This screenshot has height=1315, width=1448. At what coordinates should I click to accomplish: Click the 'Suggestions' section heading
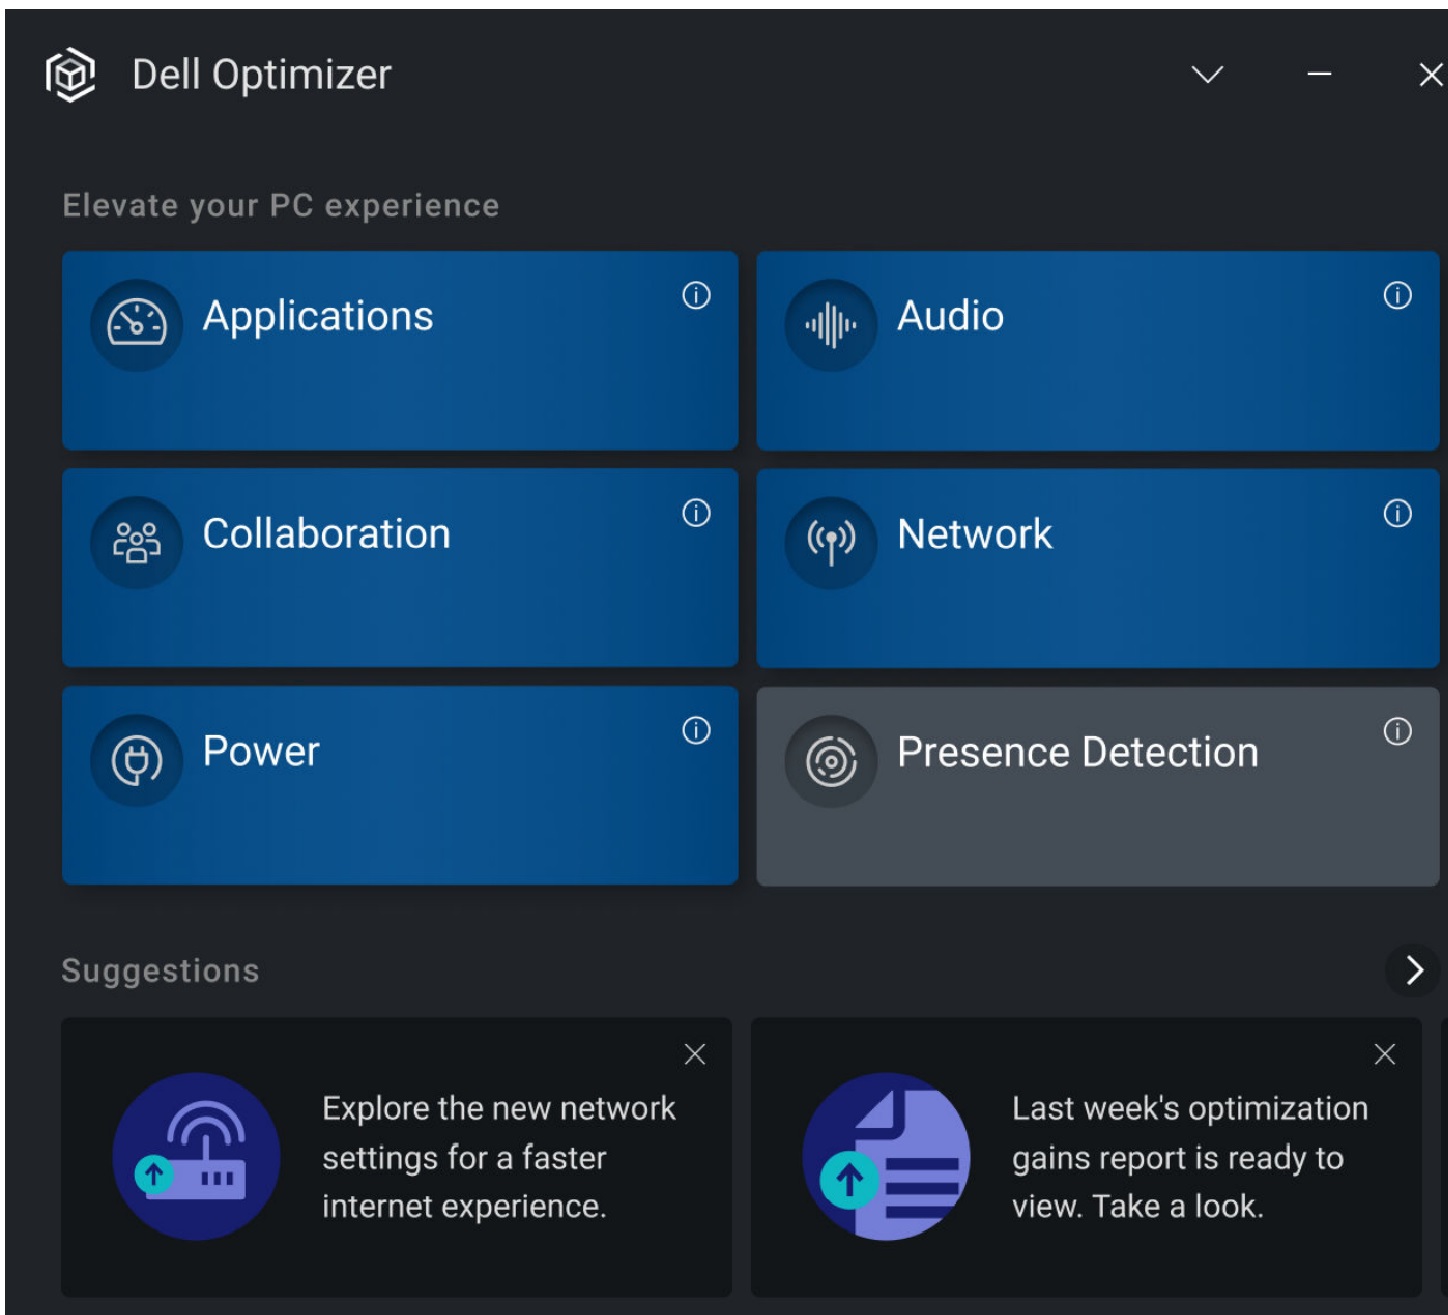(160, 971)
